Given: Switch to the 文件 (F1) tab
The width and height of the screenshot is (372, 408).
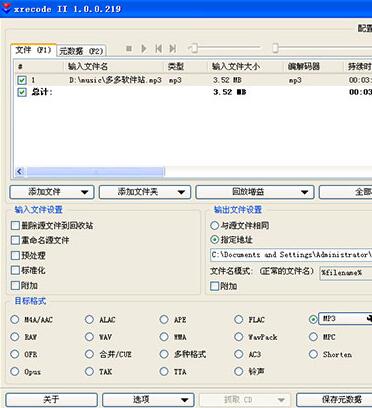Looking at the screenshot, I should pos(33,50).
